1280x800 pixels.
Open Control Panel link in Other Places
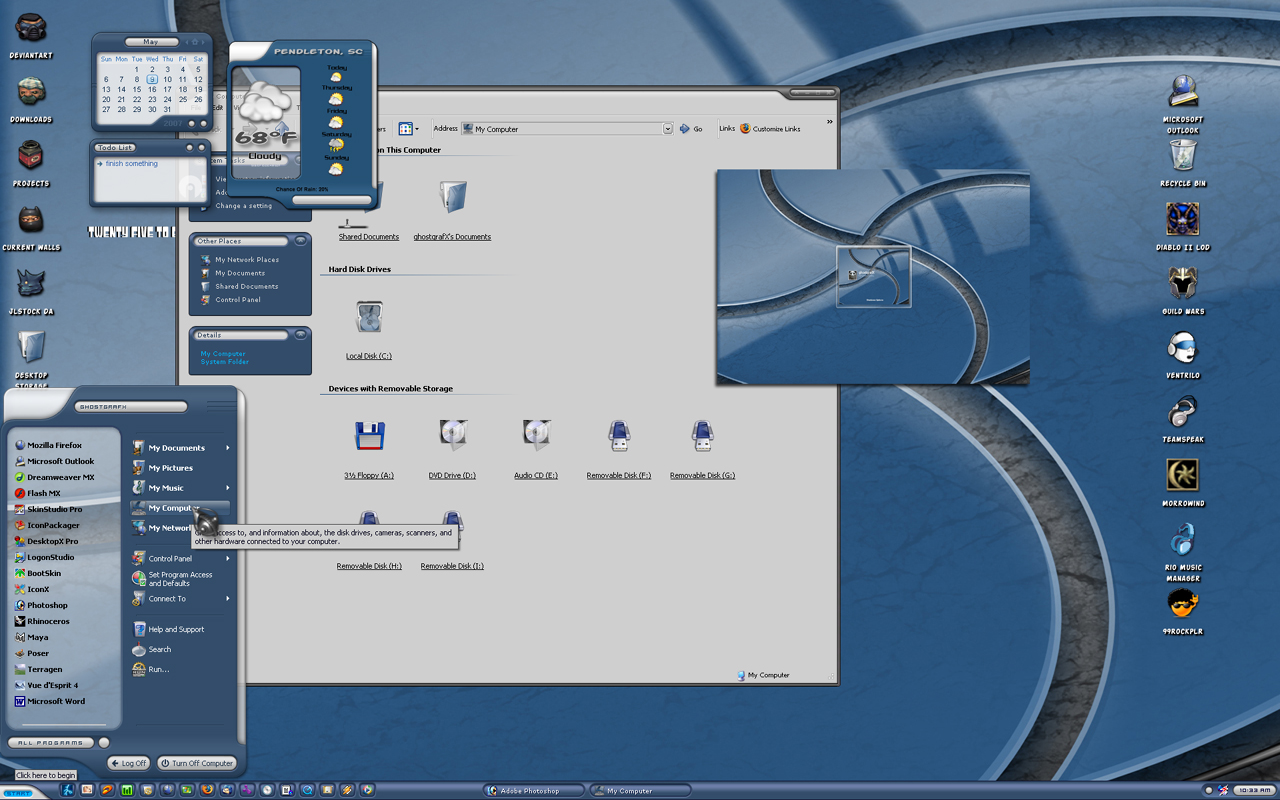(238, 300)
